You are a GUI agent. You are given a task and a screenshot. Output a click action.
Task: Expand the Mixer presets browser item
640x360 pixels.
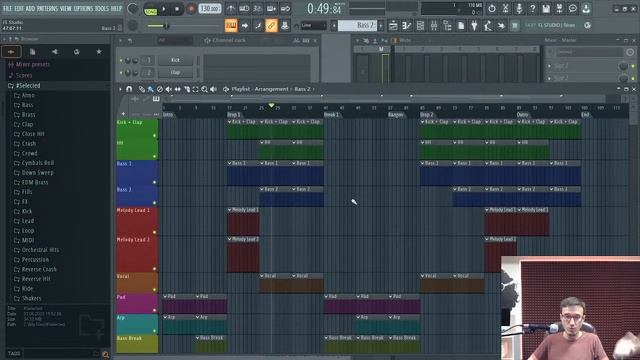coord(33,64)
